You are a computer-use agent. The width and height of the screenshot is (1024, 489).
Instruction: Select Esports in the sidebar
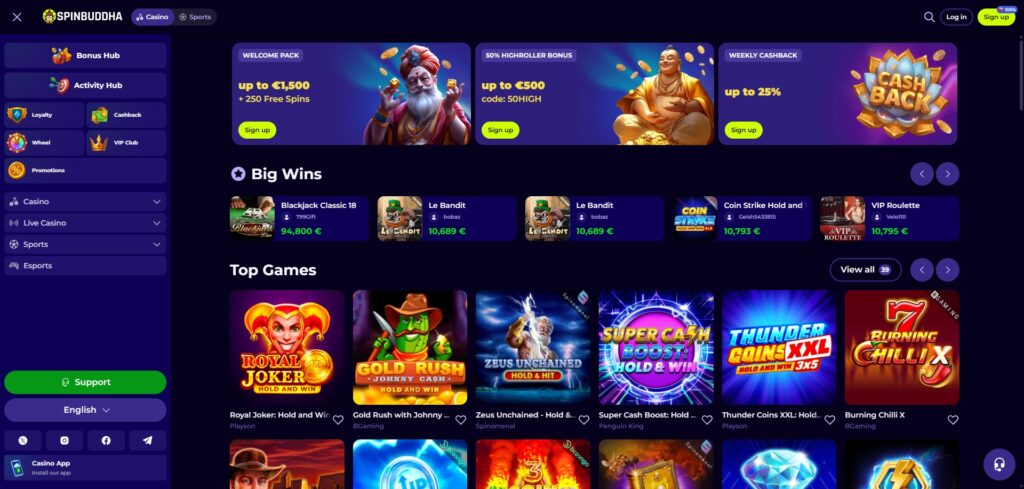(x=86, y=266)
